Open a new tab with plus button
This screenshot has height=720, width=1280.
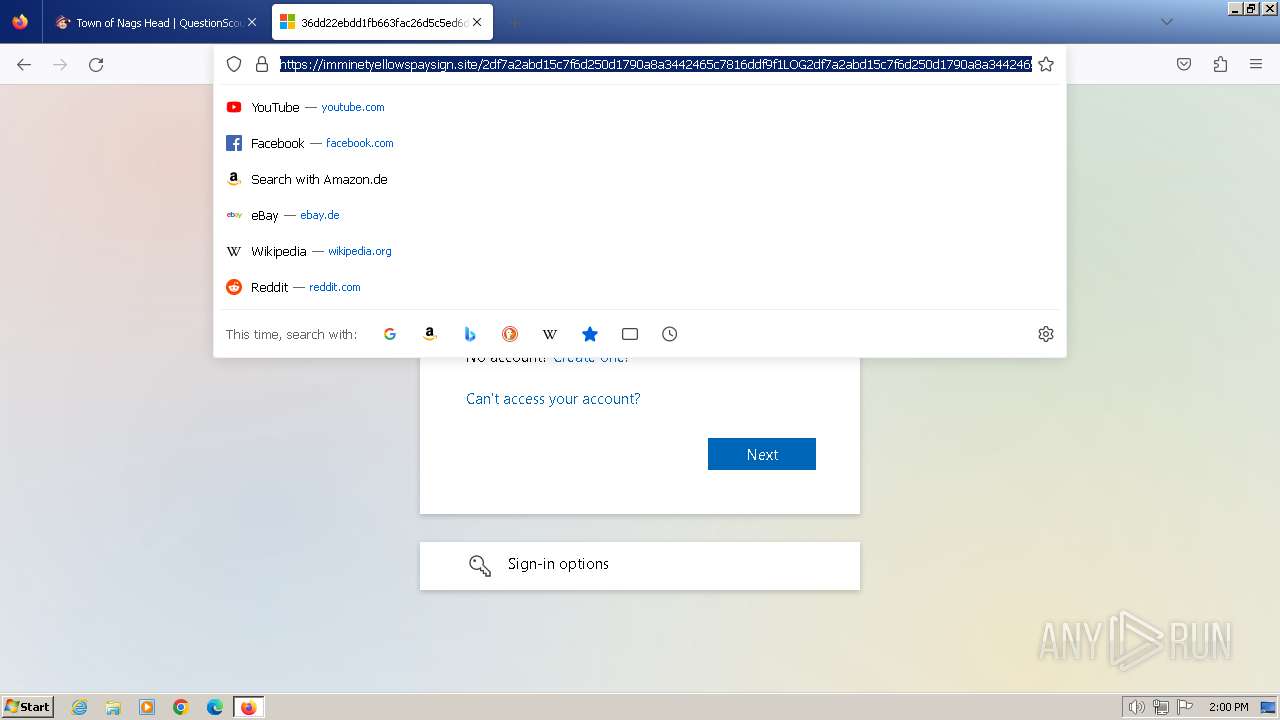point(514,22)
